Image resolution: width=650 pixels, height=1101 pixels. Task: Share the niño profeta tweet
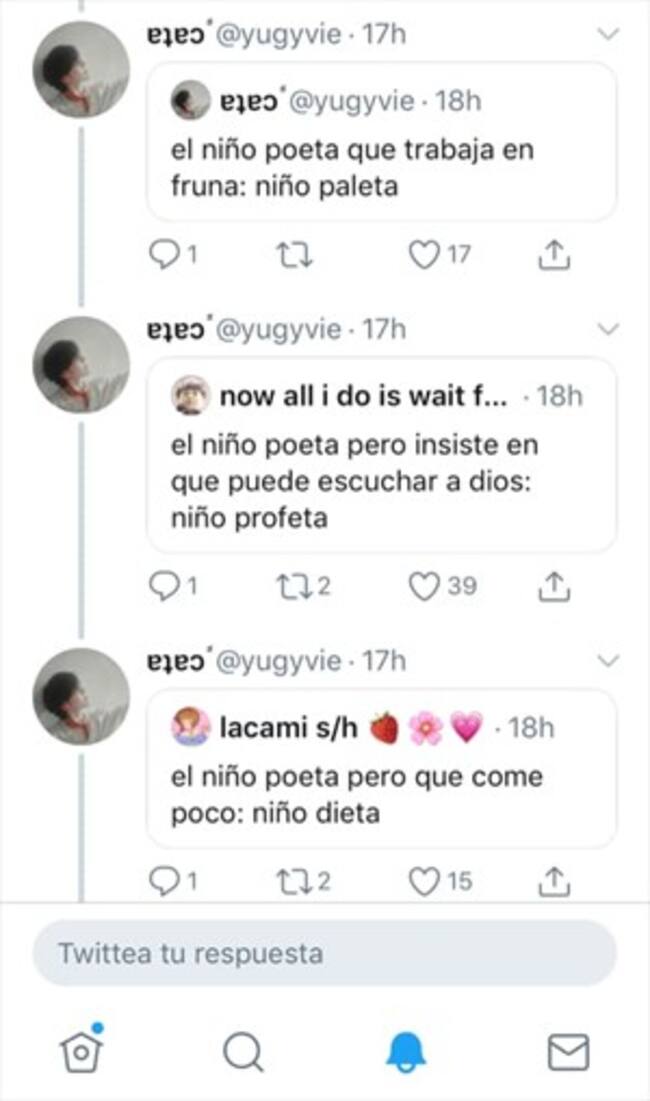pyautogui.click(x=553, y=587)
